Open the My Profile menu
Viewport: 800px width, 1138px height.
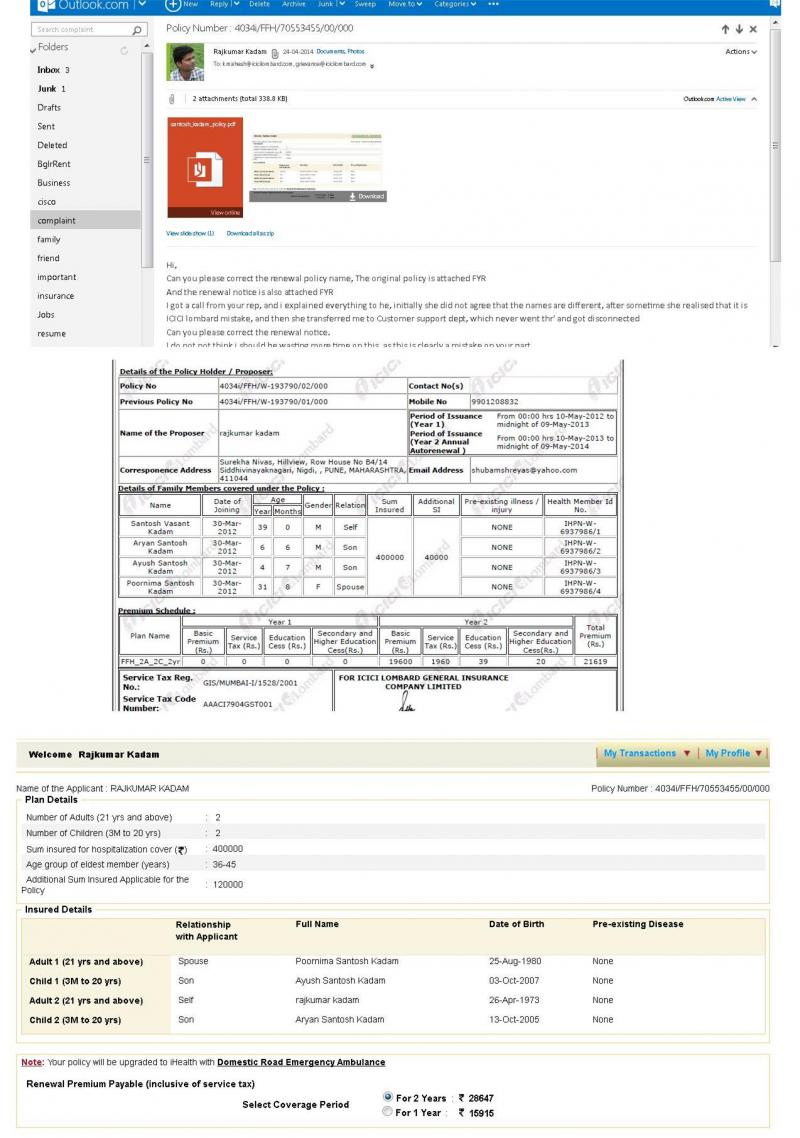tap(733, 753)
